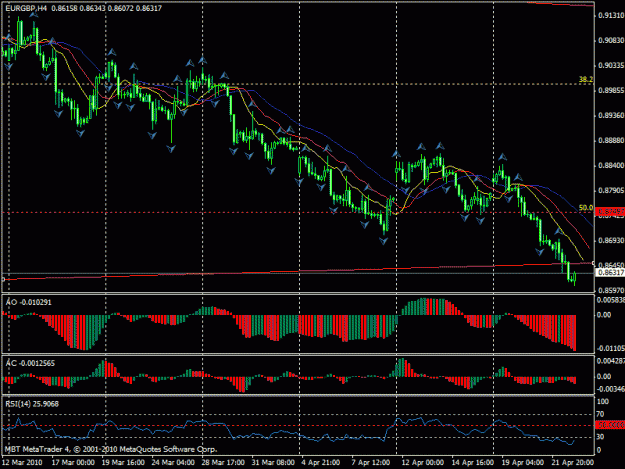This screenshot has width=625, height=469.
Task: Click the 0.89855 price axis label
Action: (611, 90)
